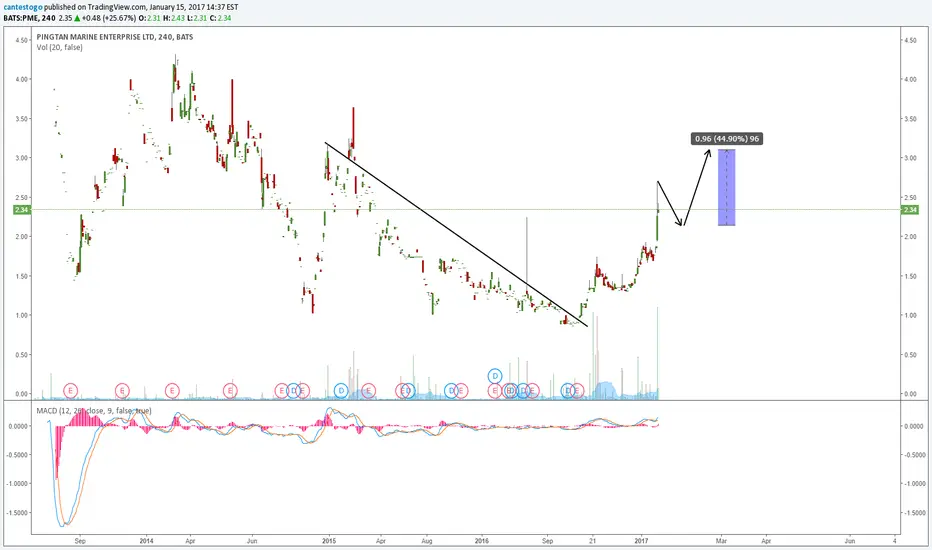Screen dimensions: 932x550
Task: Click the 1.00 label on the left price axis
Action: [21, 315]
